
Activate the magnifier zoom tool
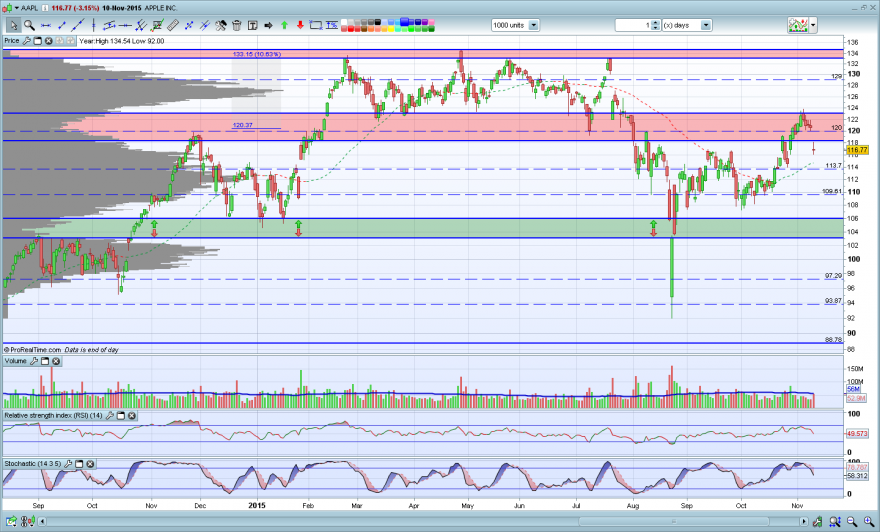[29, 25]
